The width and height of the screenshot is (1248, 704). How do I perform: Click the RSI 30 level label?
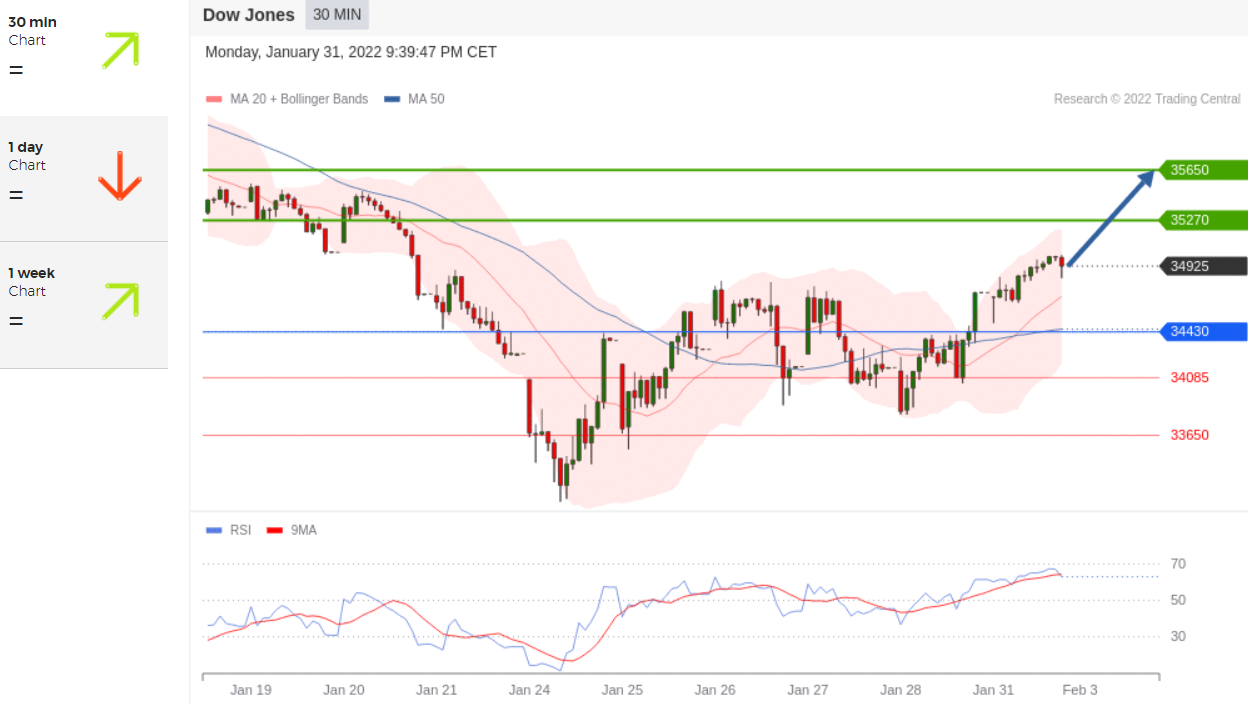click(x=1178, y=636)
